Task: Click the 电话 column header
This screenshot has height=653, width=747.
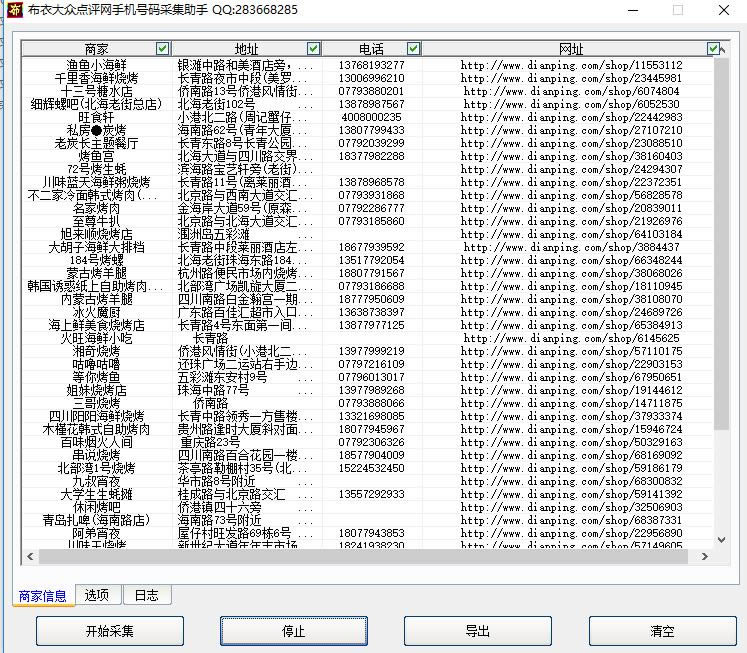Action: [370, 48]
